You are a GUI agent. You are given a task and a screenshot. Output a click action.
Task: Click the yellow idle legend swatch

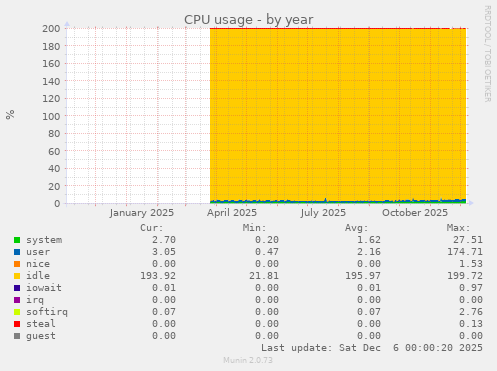coord(17,276)
